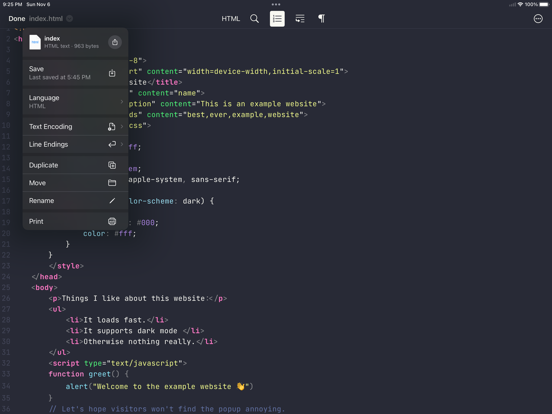
Task: Expand the Text Encoding submenu
Action: [75, 127]
